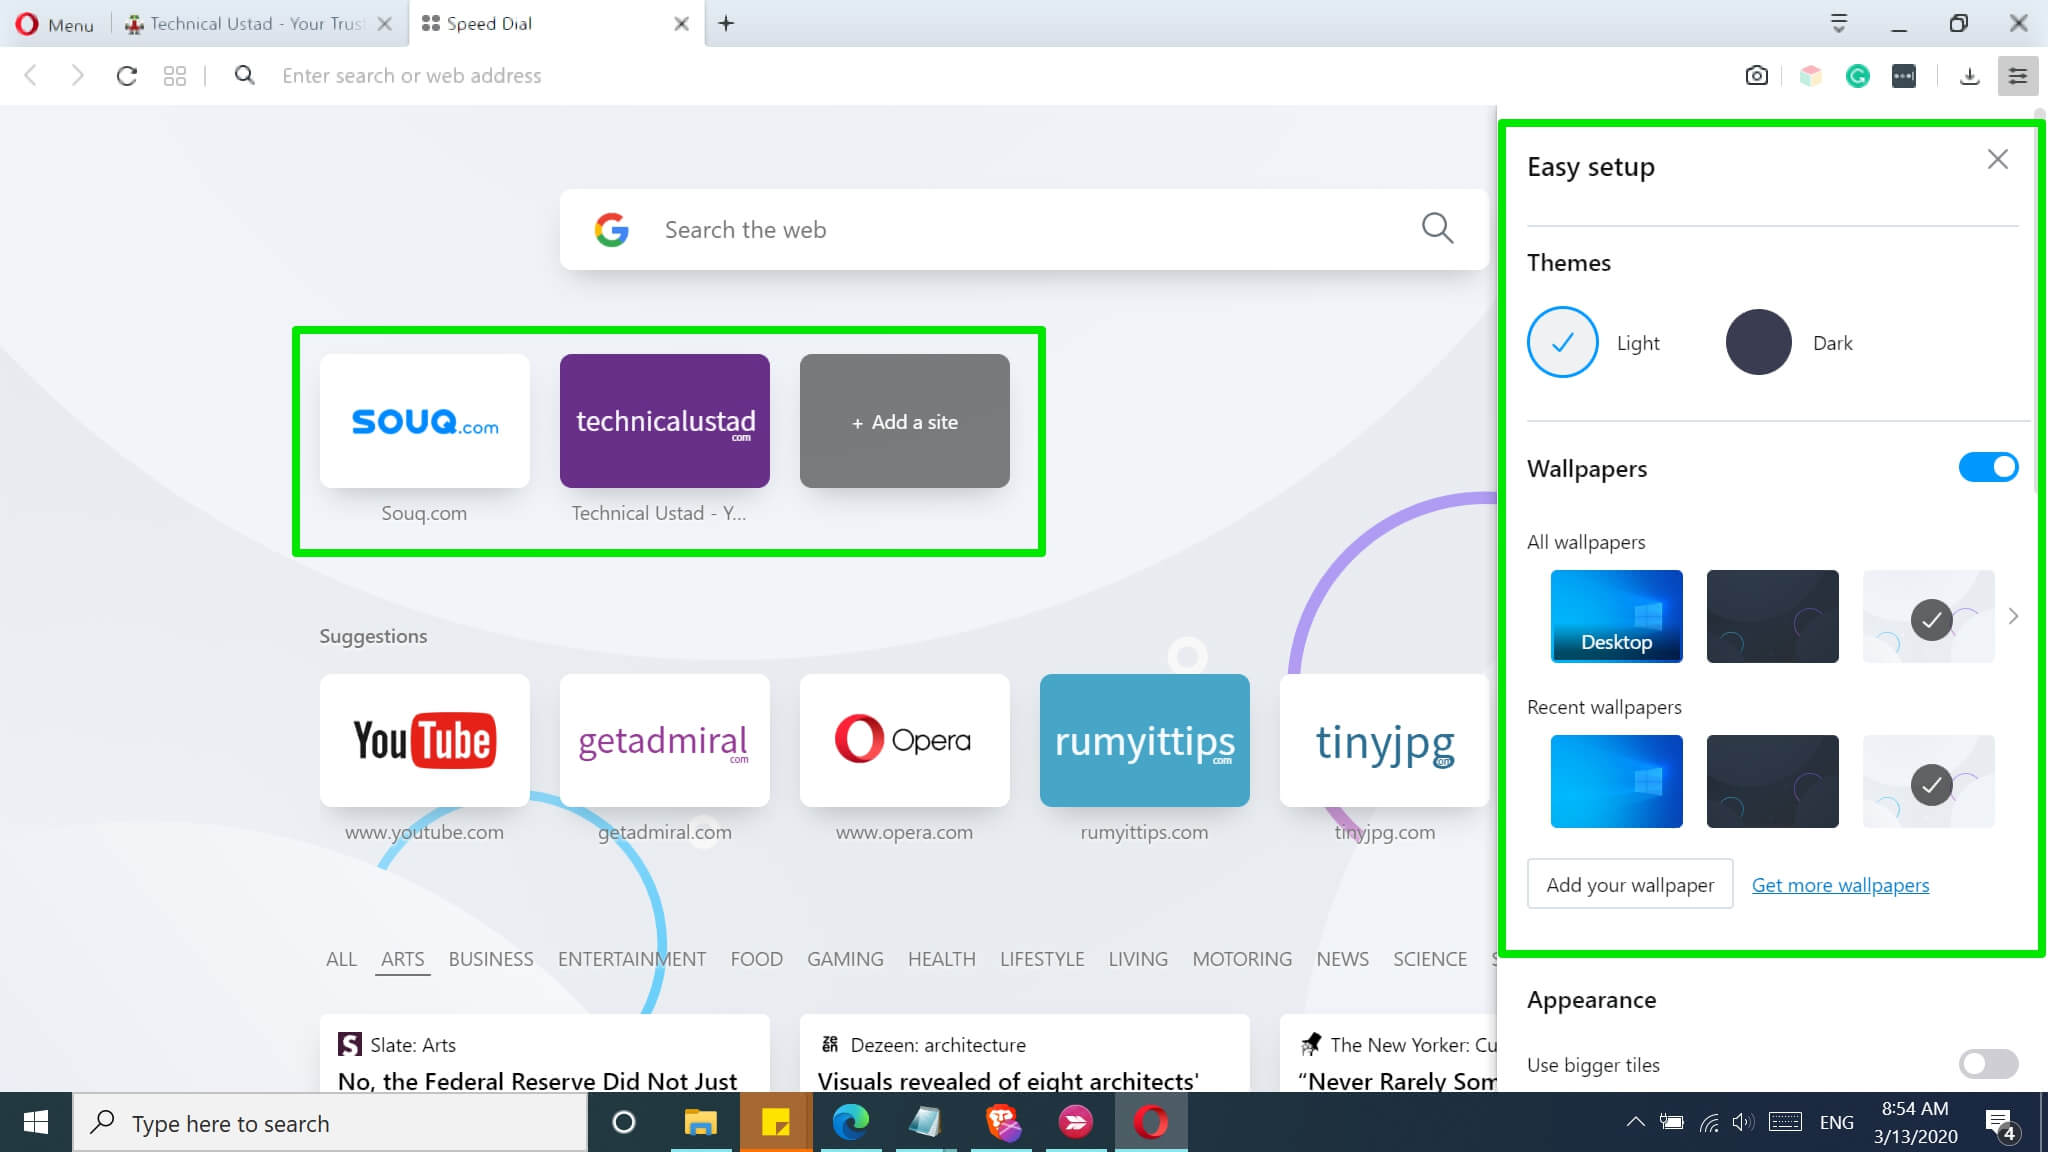Click Add your wallpaper button

[x=1630, y=883]
